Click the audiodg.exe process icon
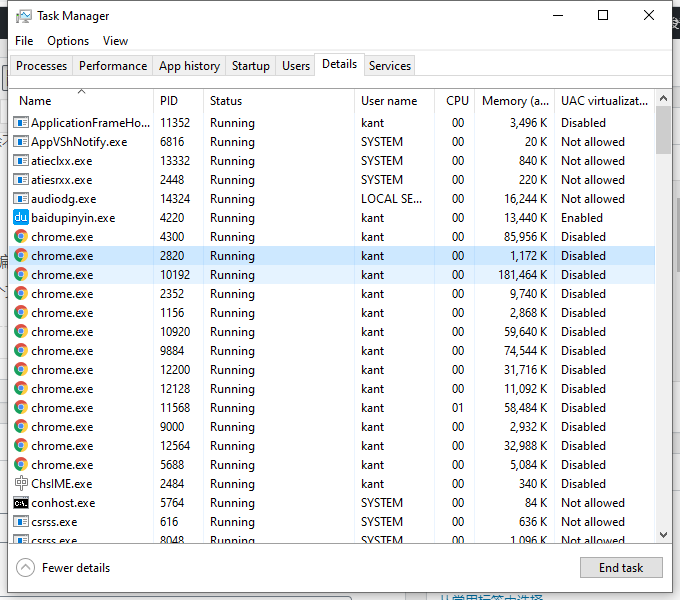The image size is (680, 600). pos(21,199)
